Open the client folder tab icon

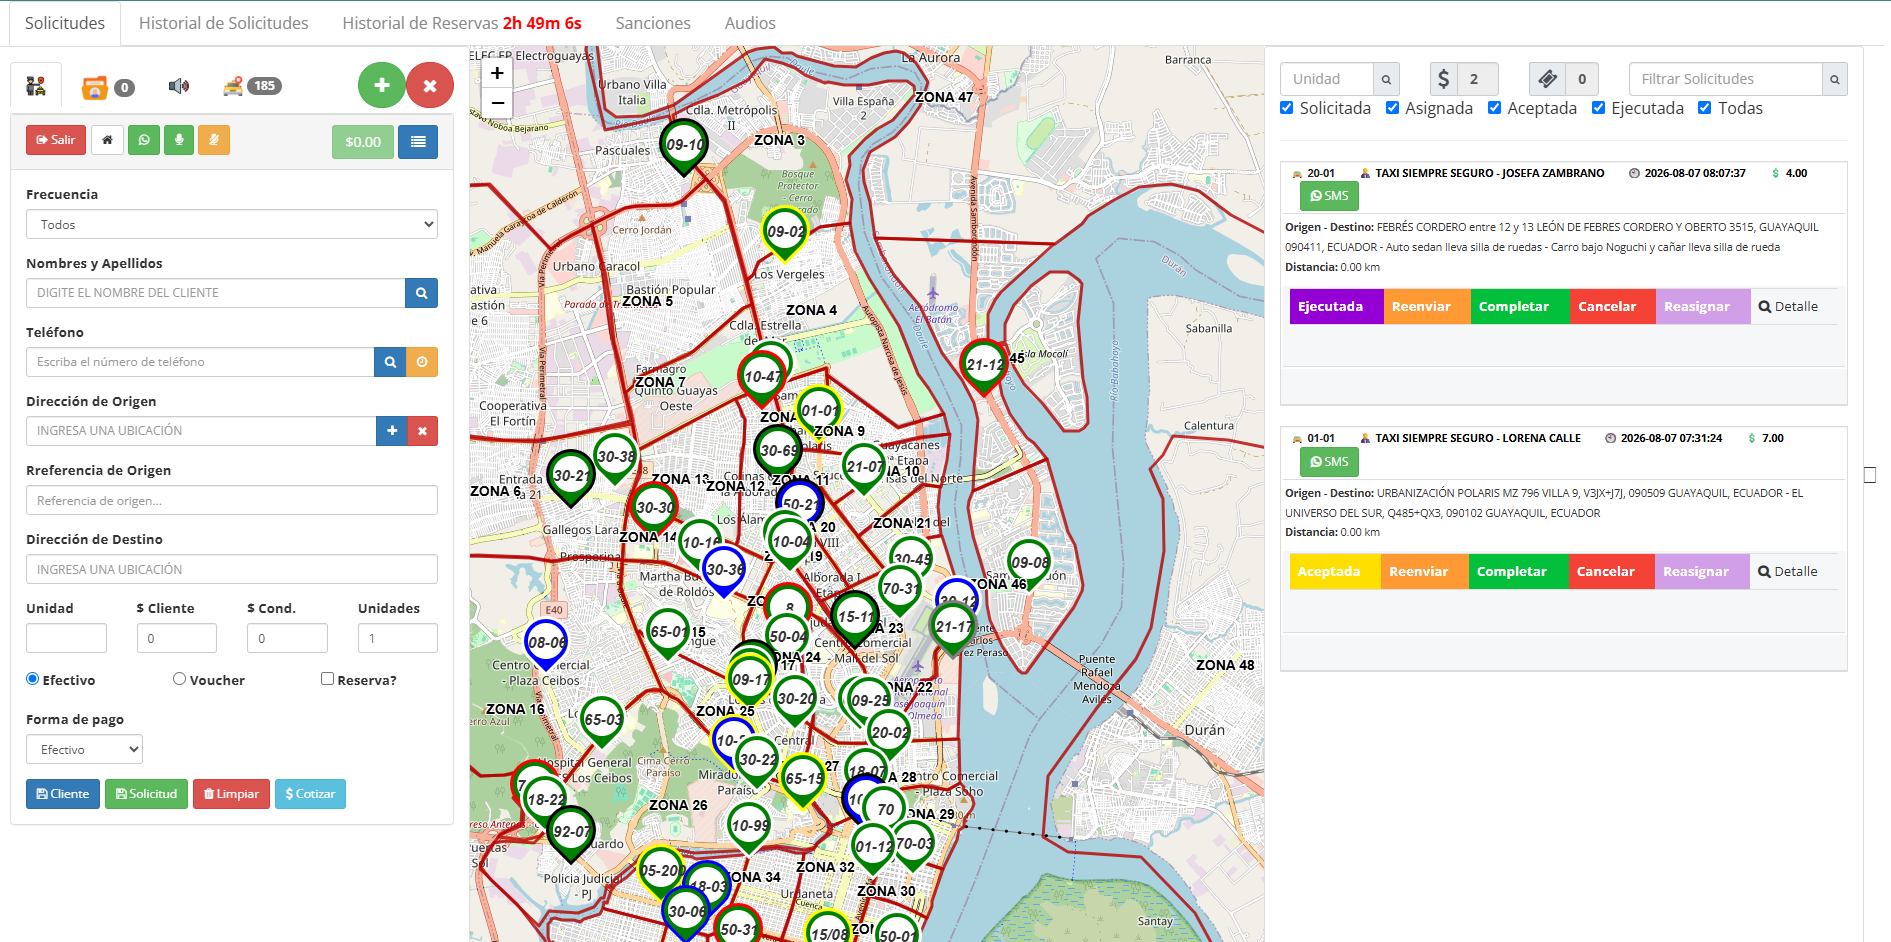point(95,87)
